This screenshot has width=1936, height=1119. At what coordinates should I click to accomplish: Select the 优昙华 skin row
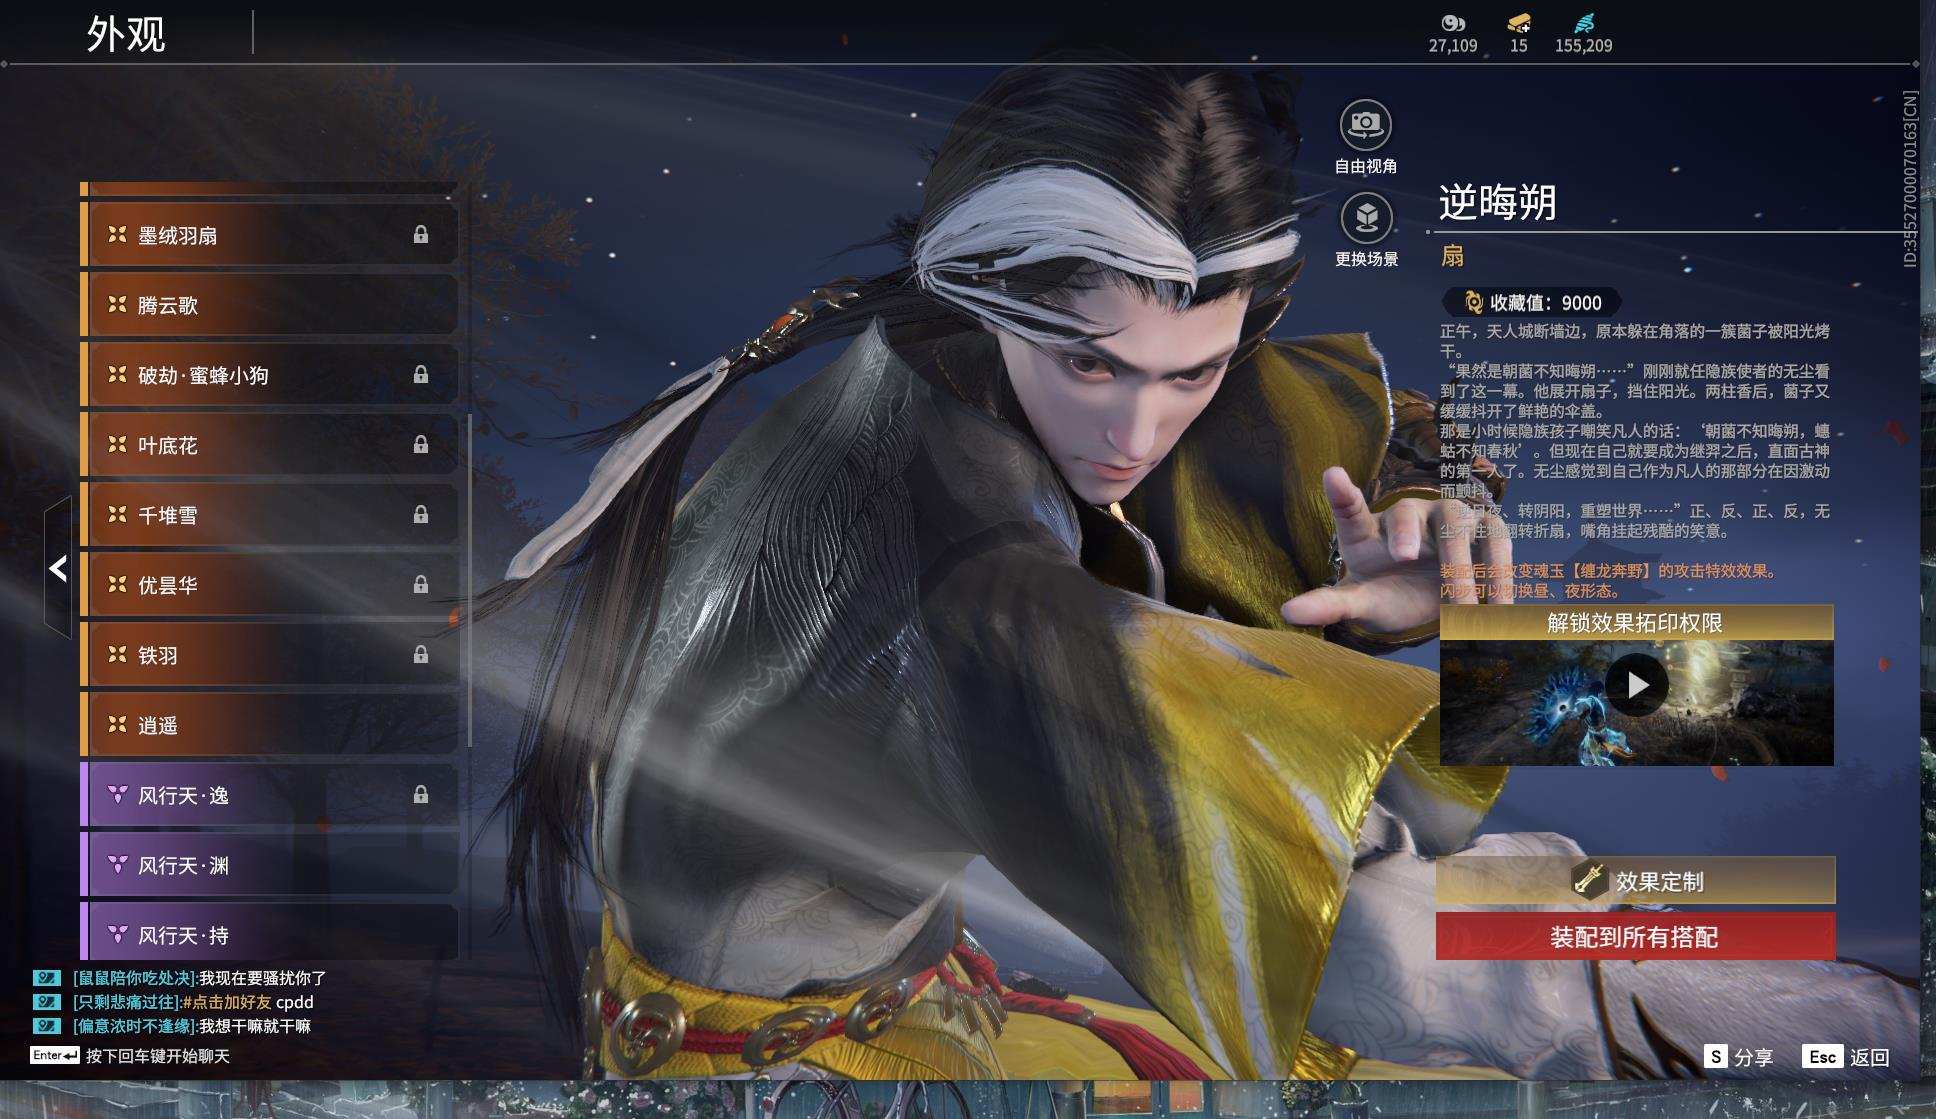coord(269,585)
